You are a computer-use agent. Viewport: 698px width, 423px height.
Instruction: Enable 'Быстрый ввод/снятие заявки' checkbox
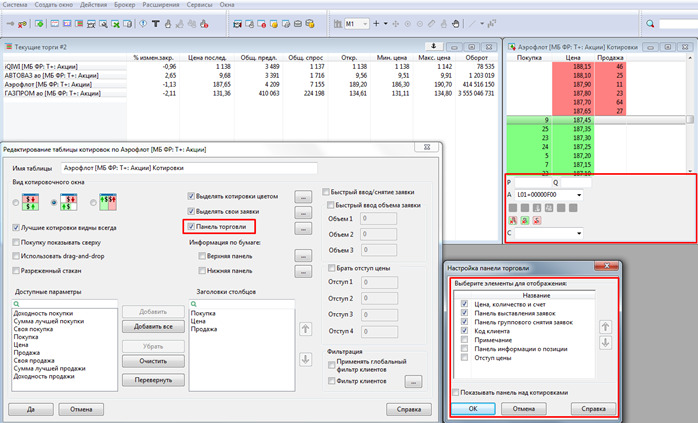coord(326,192)
